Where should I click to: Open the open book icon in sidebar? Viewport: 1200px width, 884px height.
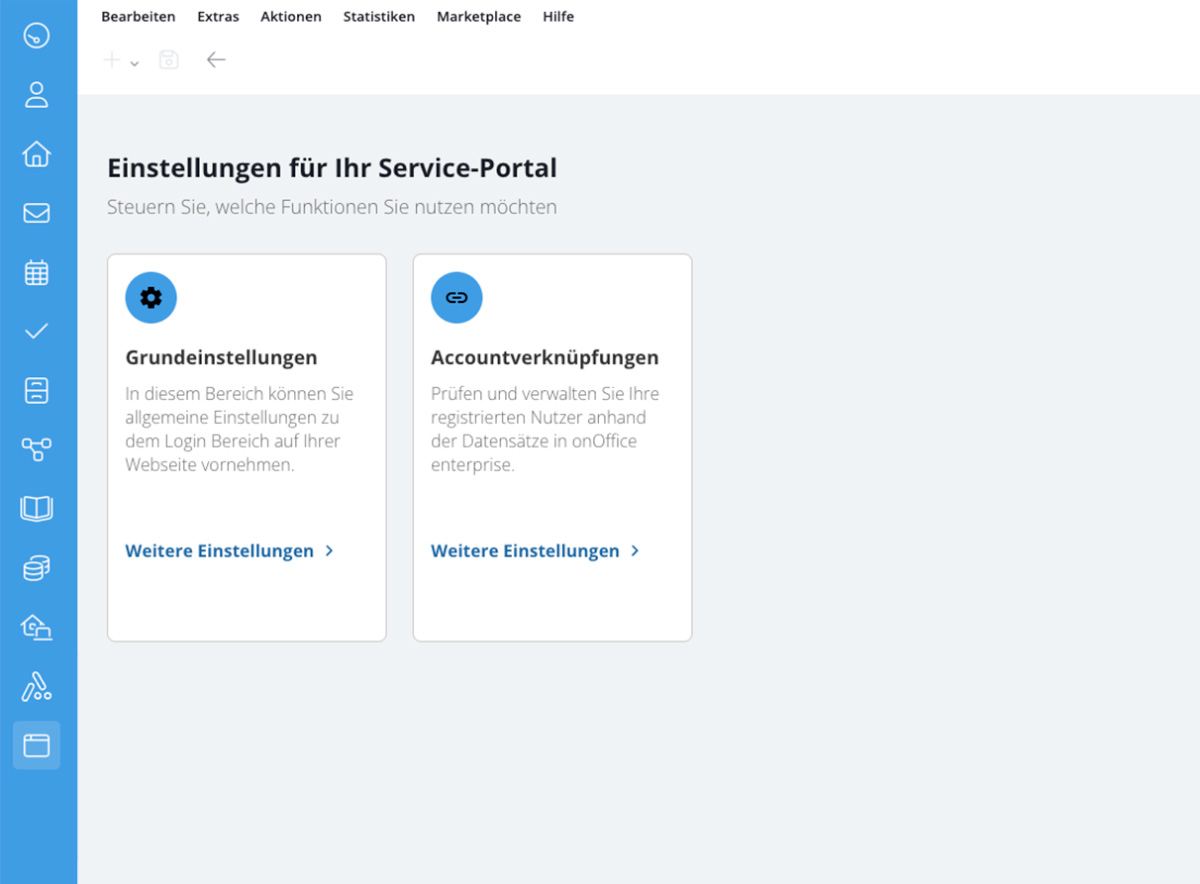coord(36,508)
